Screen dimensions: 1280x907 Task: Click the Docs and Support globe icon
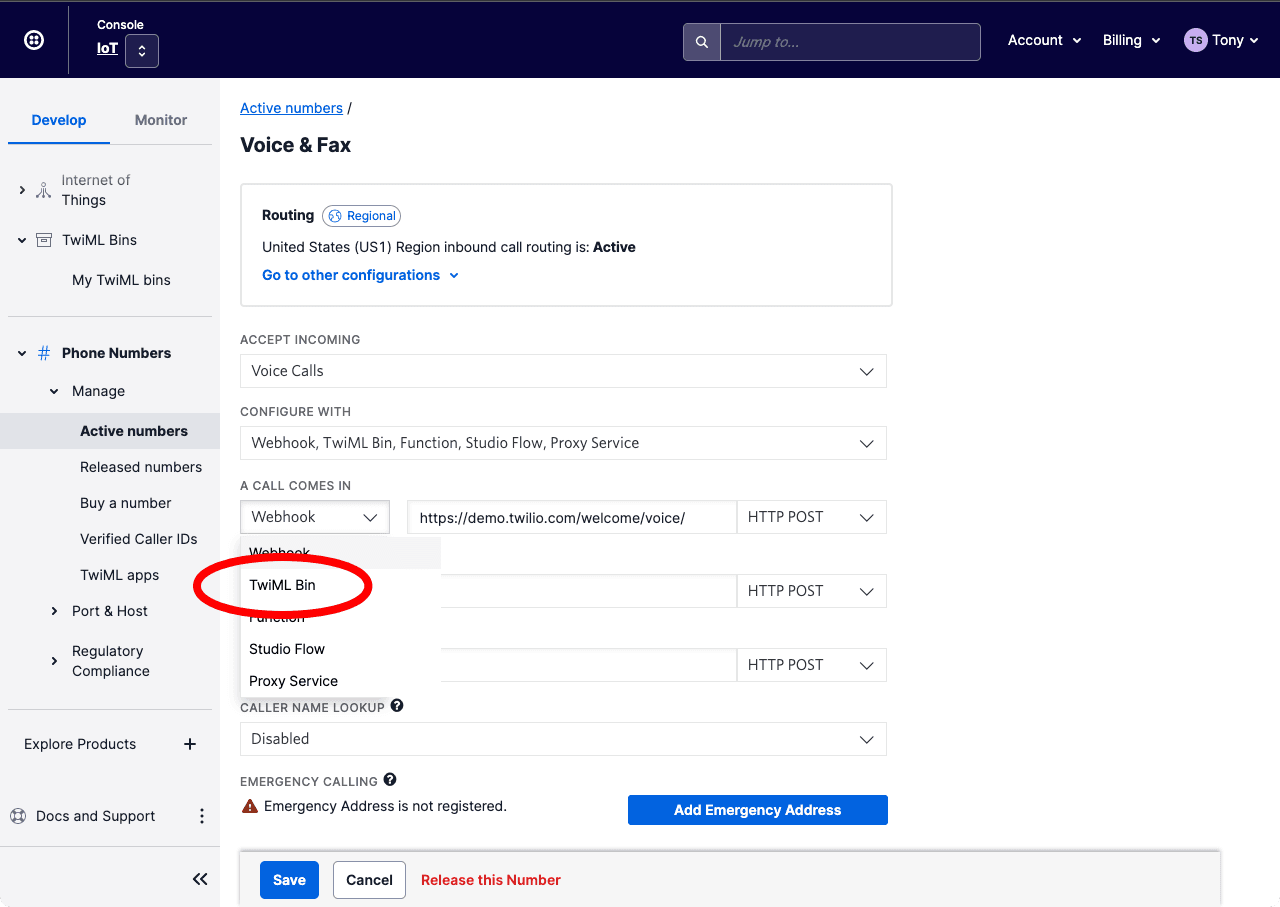pos(17,815)
